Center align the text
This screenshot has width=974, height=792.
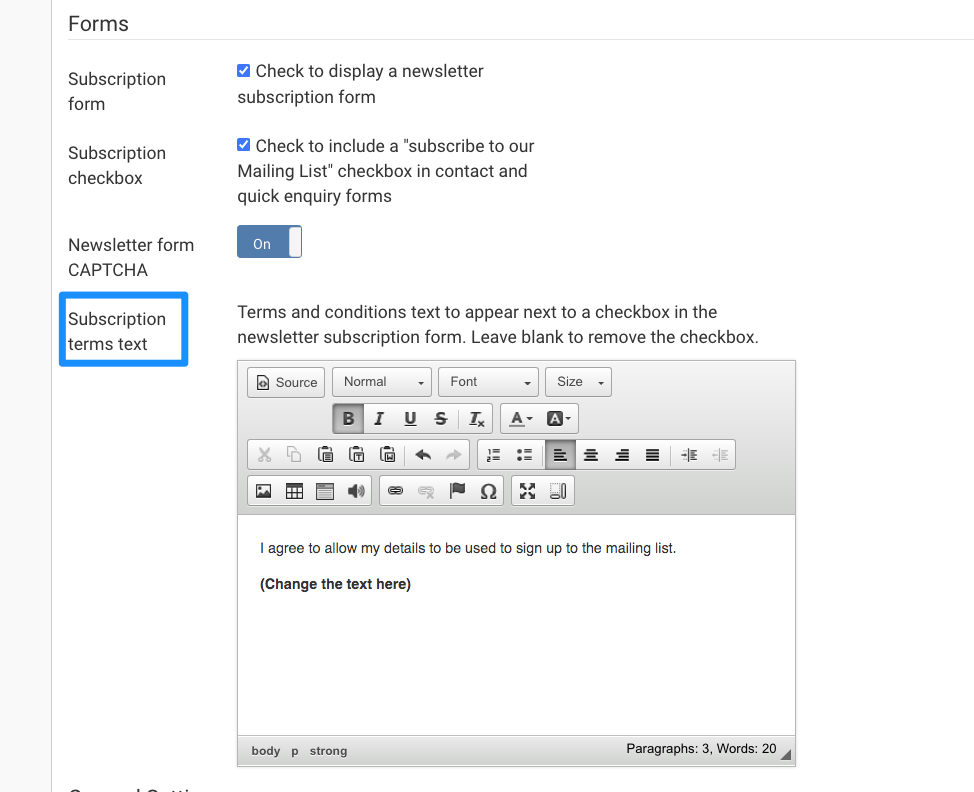[x=591, y=455]
